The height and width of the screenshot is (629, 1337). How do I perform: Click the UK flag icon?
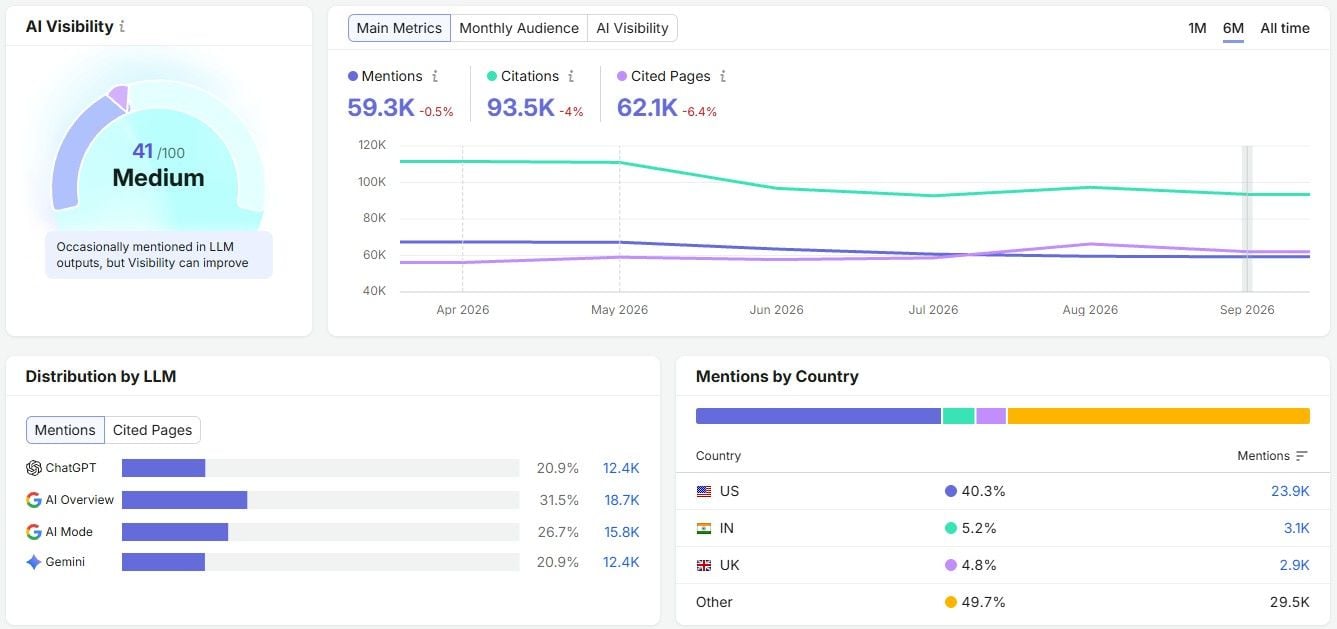704,565
